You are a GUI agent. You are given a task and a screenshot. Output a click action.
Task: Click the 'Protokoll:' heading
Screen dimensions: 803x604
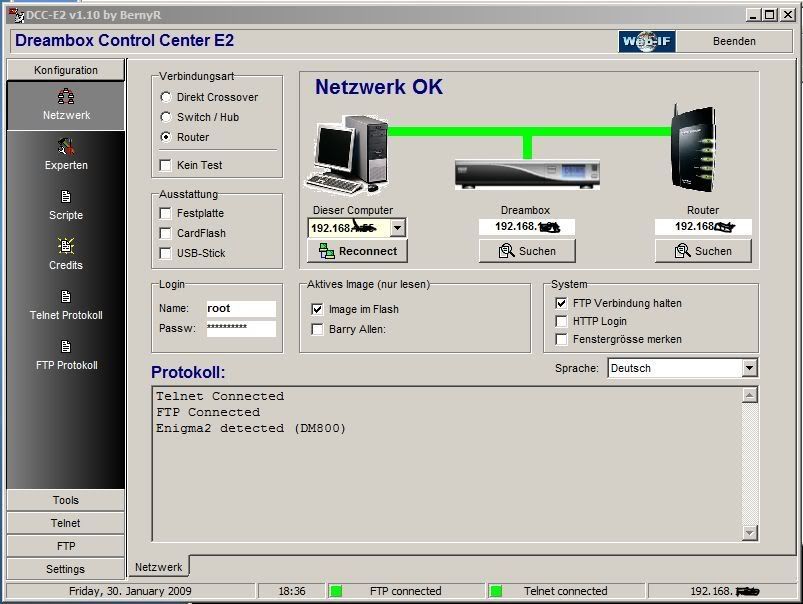tap(188, 372)
